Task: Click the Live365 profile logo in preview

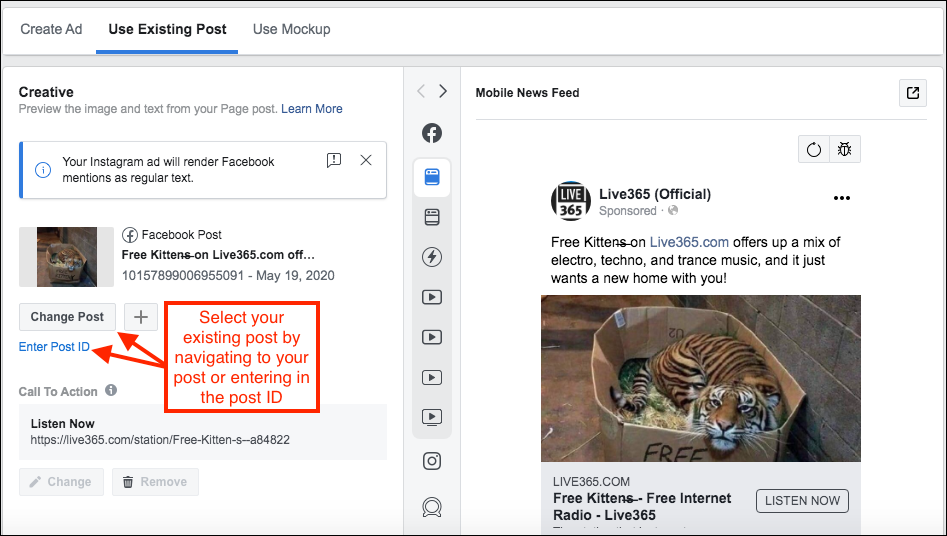Action: (x=571, y=201)
